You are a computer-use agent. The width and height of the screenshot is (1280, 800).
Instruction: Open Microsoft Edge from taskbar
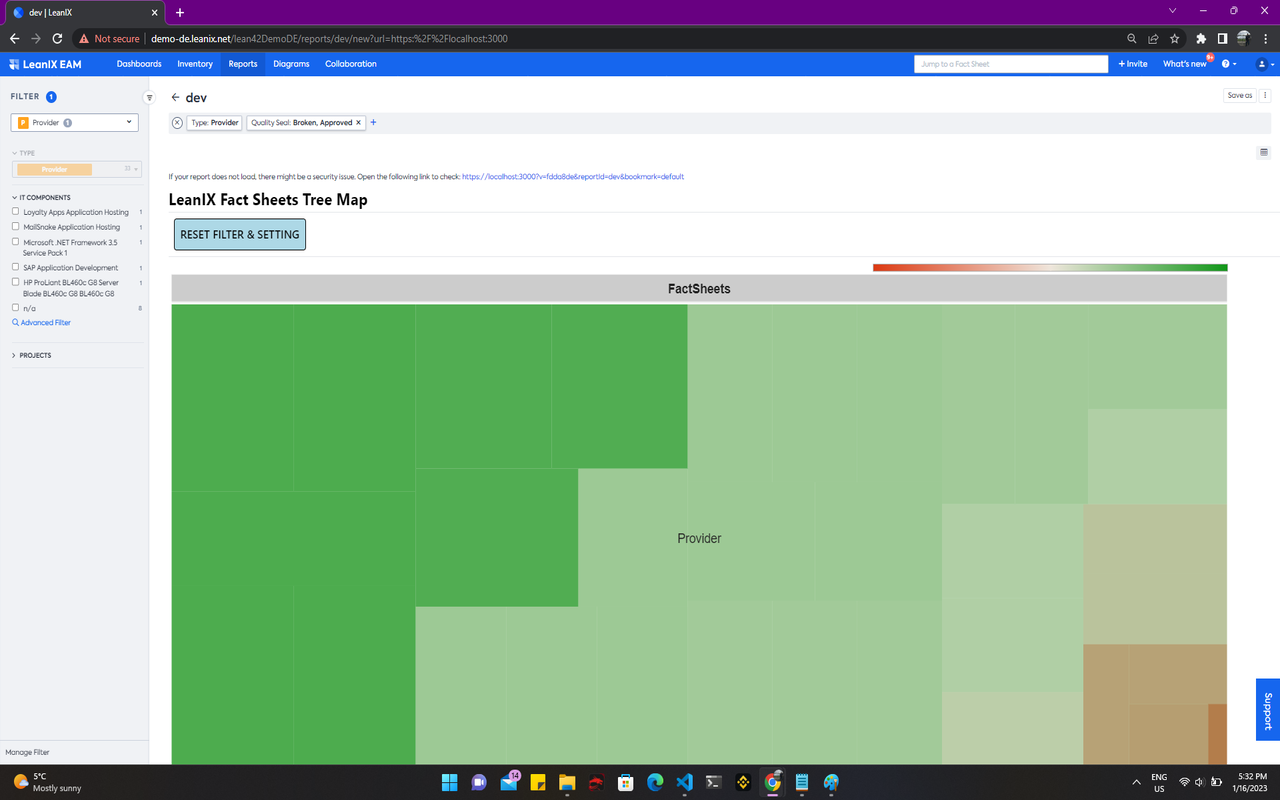(x=655, y=782)
